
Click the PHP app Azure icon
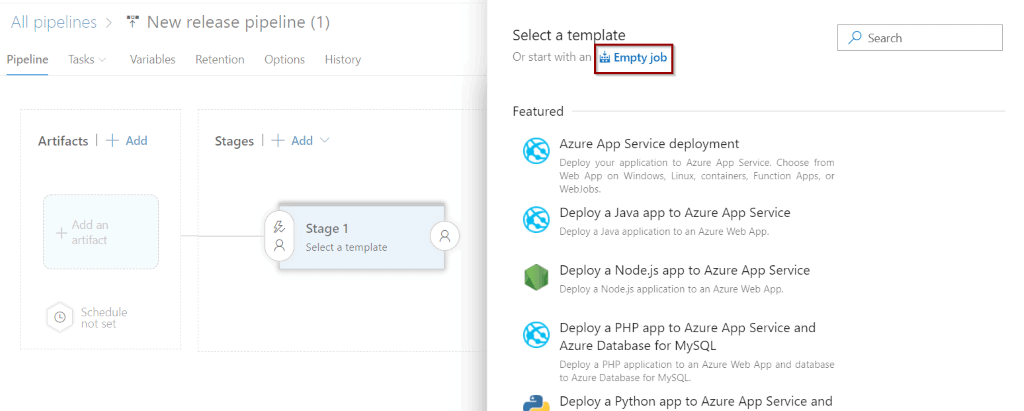(x=536, y=335)
